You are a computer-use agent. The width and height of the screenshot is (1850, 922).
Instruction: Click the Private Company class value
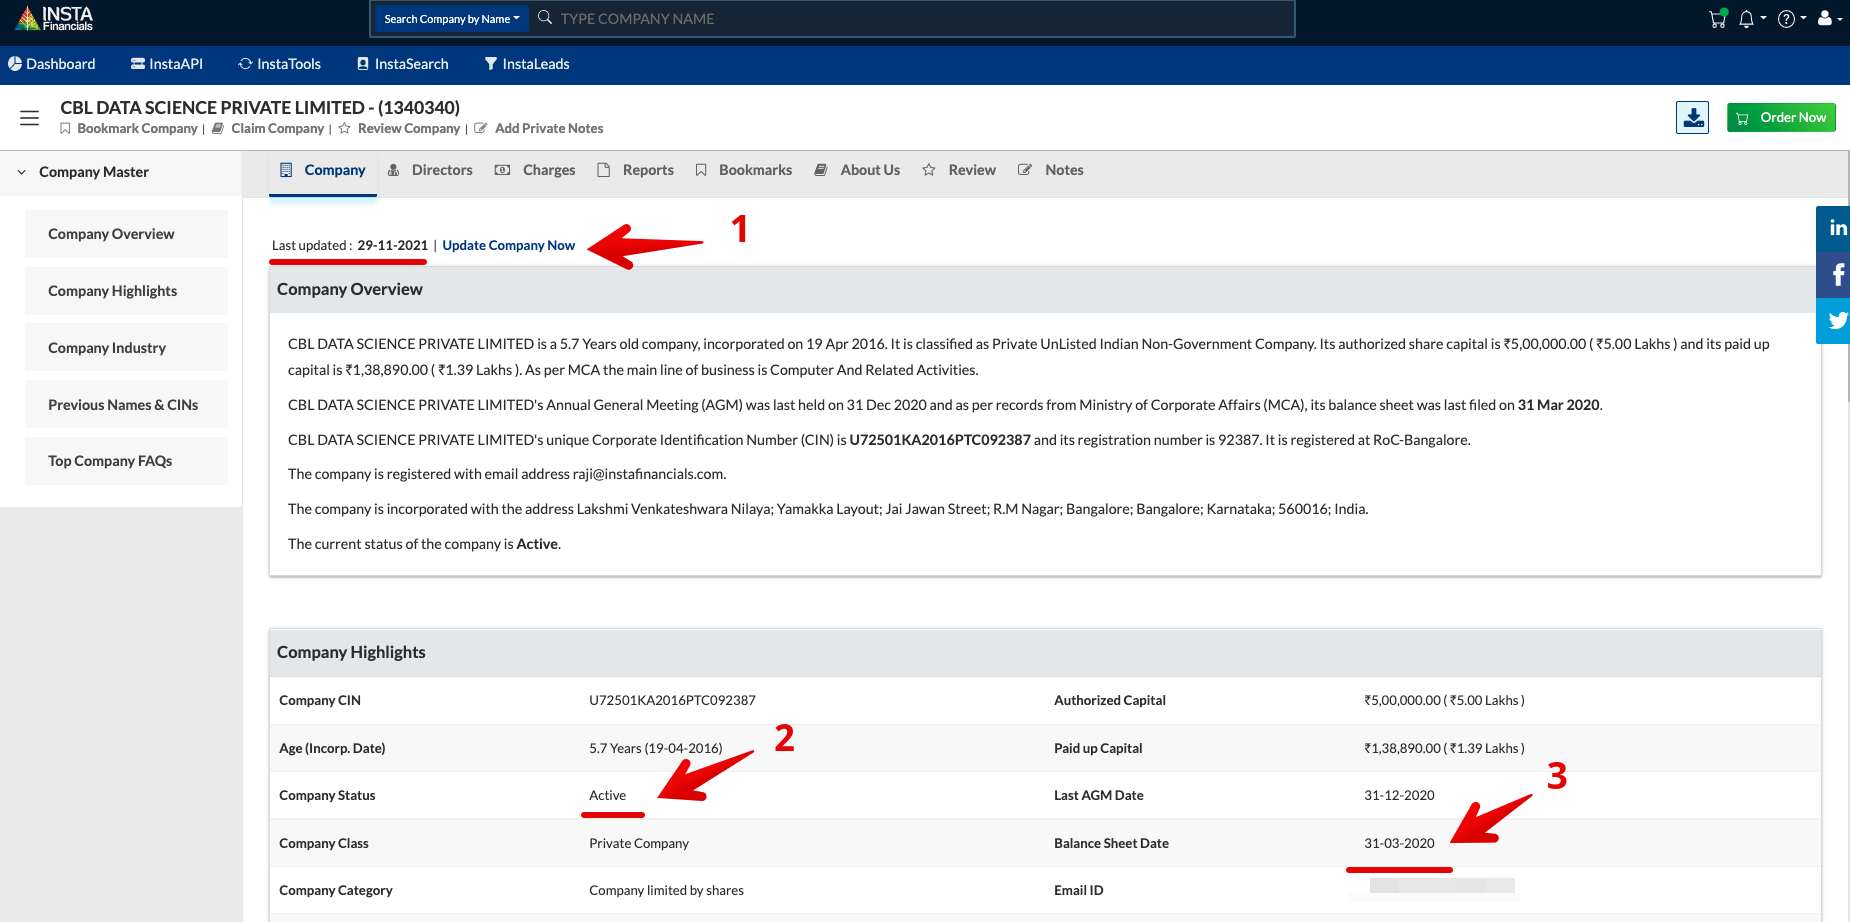pos(639,843)
